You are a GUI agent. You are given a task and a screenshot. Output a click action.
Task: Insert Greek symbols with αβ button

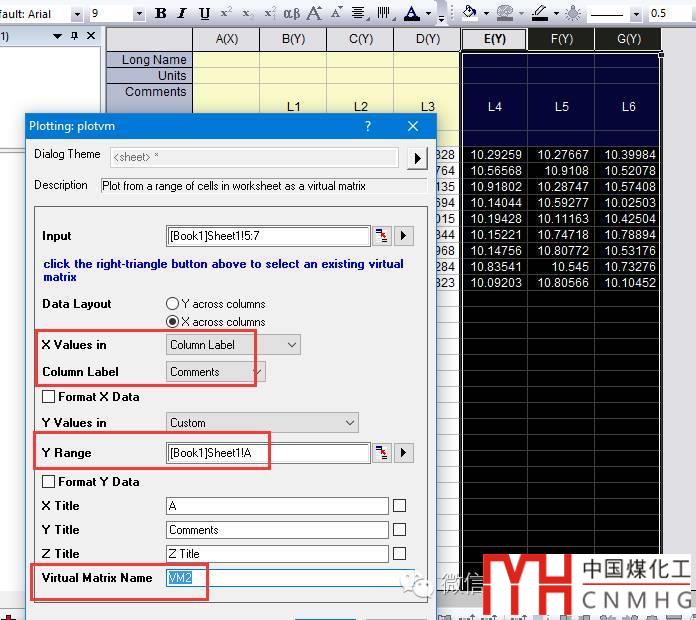click(x=291, y=14)
